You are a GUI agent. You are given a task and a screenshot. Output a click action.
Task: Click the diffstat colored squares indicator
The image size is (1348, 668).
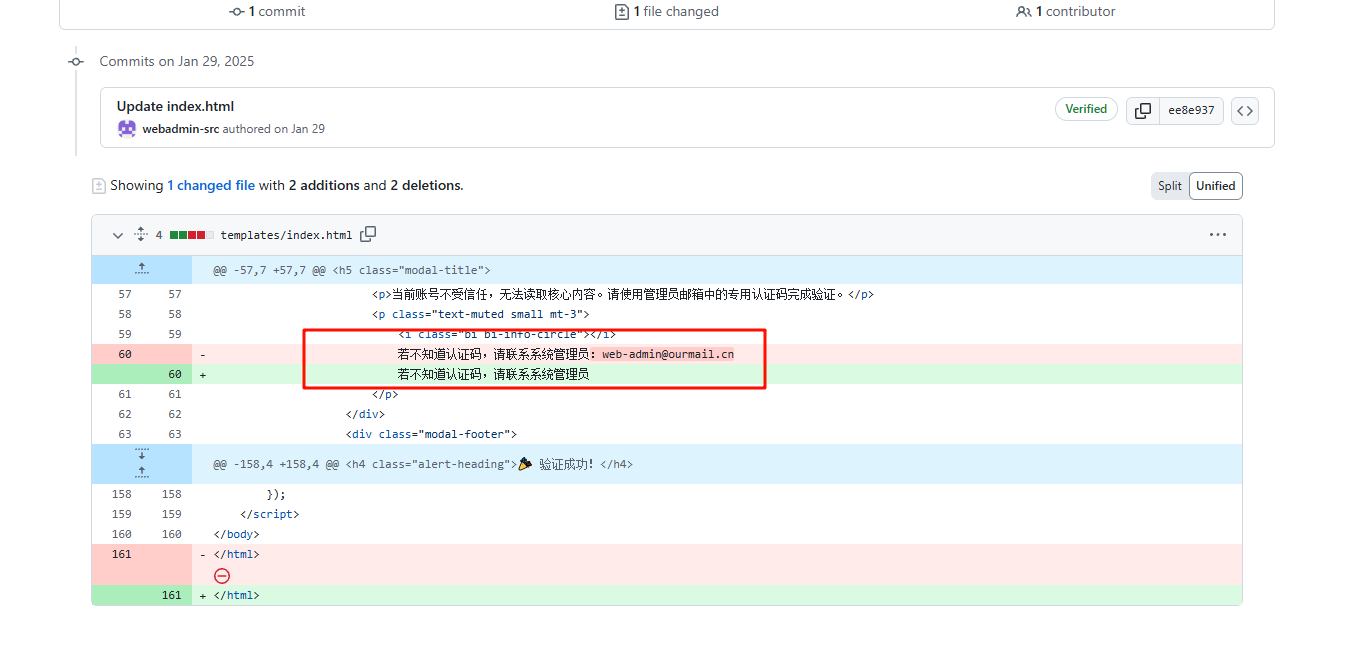(191, 235)
